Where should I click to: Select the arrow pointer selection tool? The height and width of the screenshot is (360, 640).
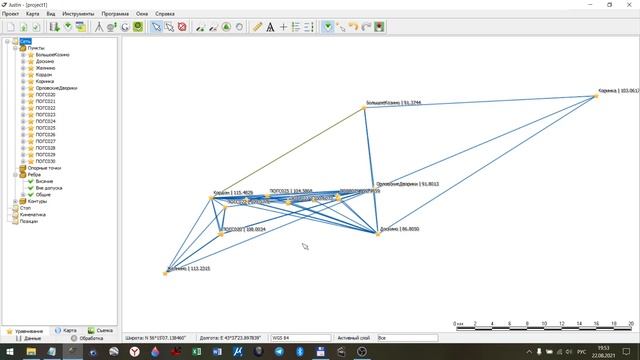[156, 27]
